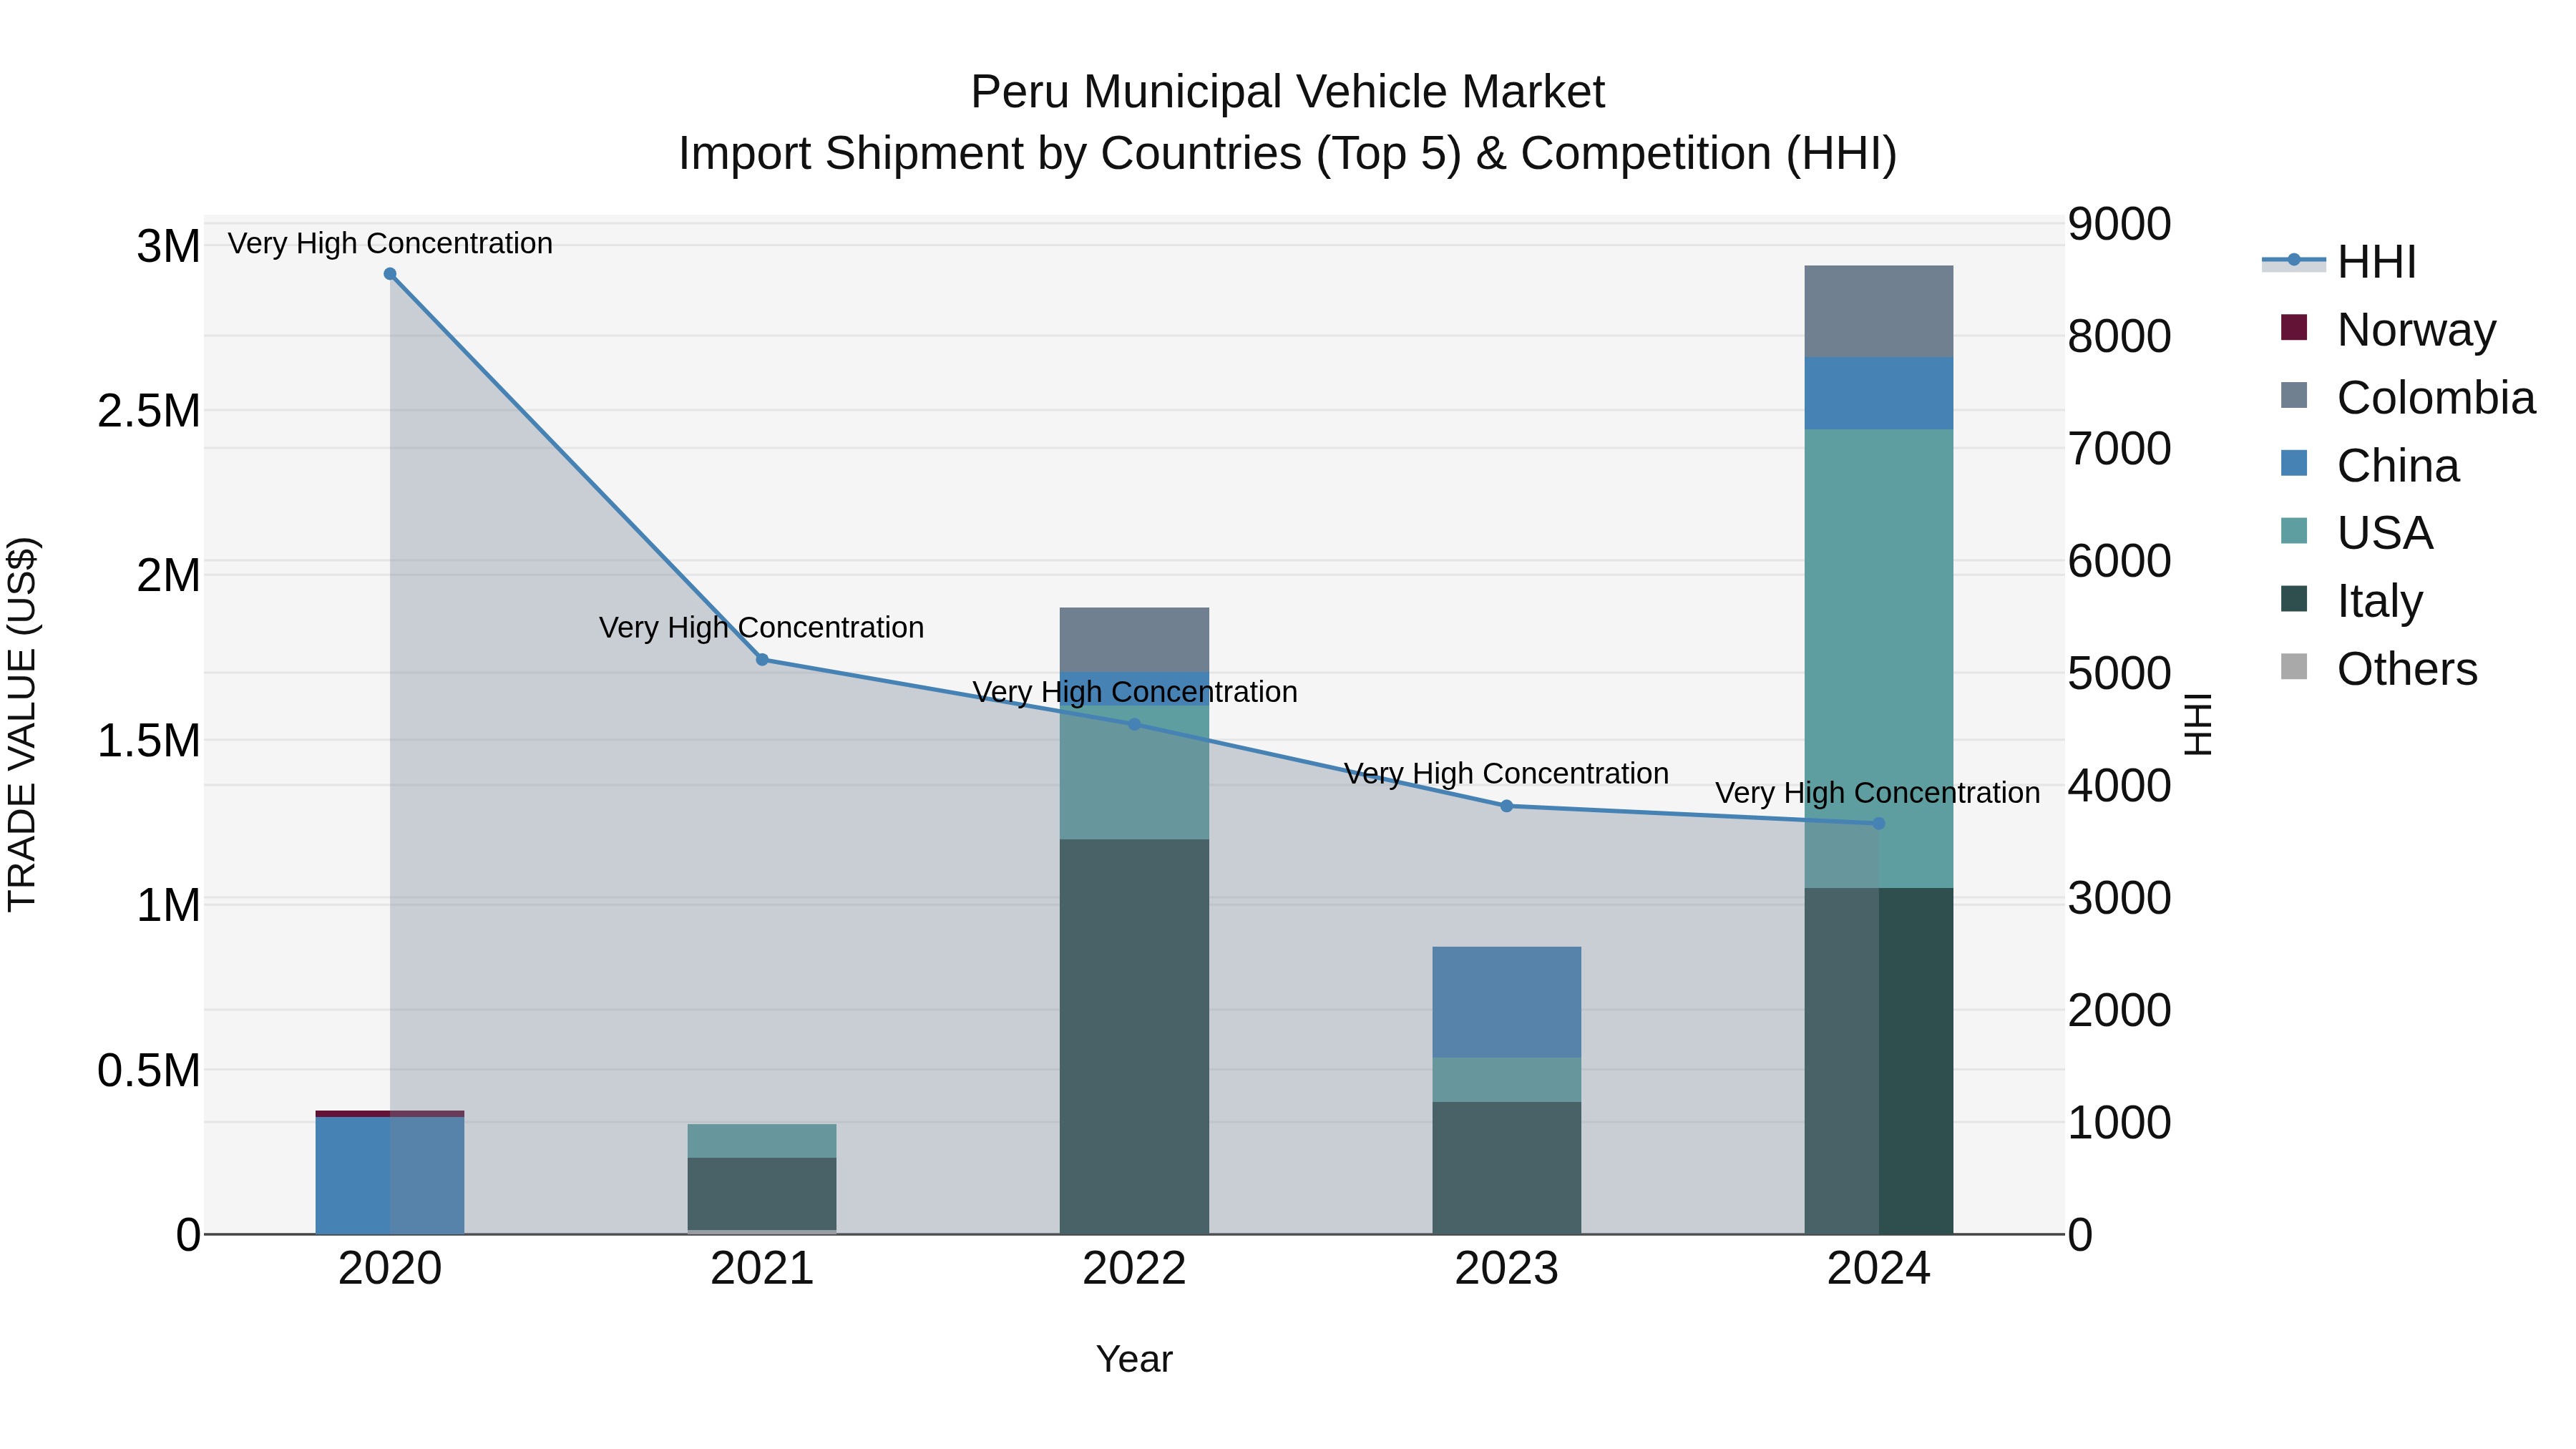Click the 2021 Very High Concentration annotation
This screenshot has height=1449, width=2576.
(762, 628)
